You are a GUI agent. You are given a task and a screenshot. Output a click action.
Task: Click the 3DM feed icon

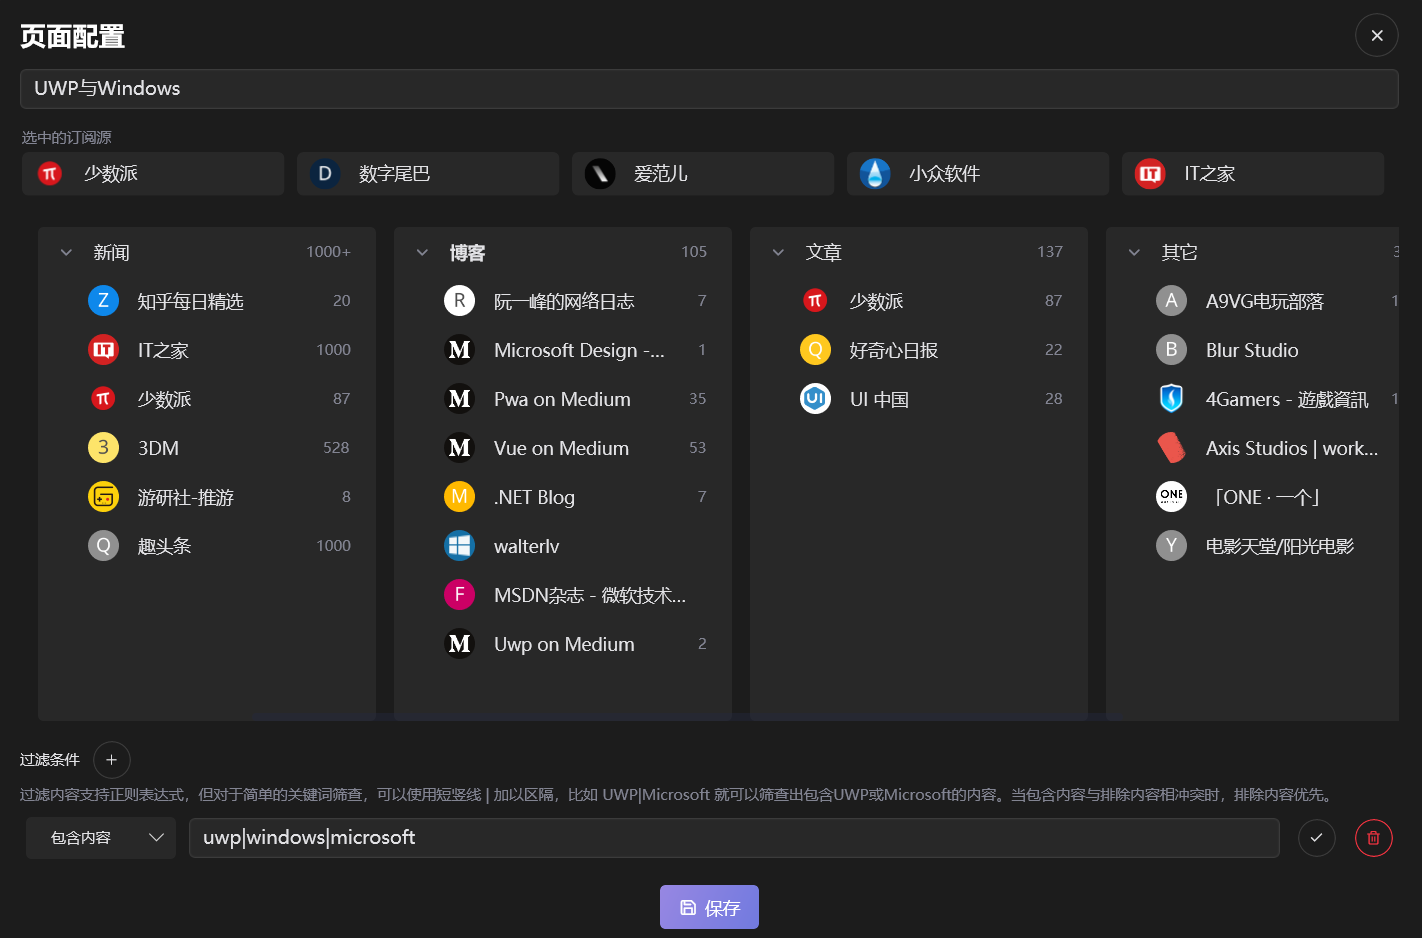click(103, 448)
